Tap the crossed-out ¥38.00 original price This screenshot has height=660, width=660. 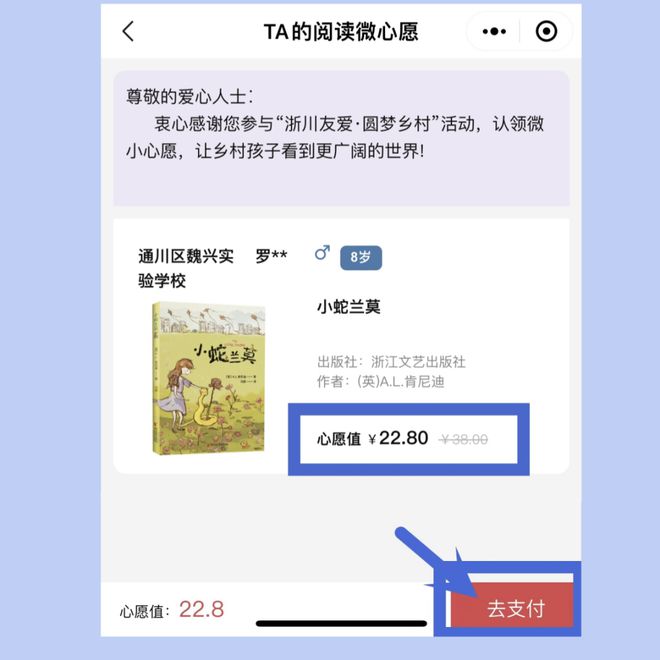463,440
